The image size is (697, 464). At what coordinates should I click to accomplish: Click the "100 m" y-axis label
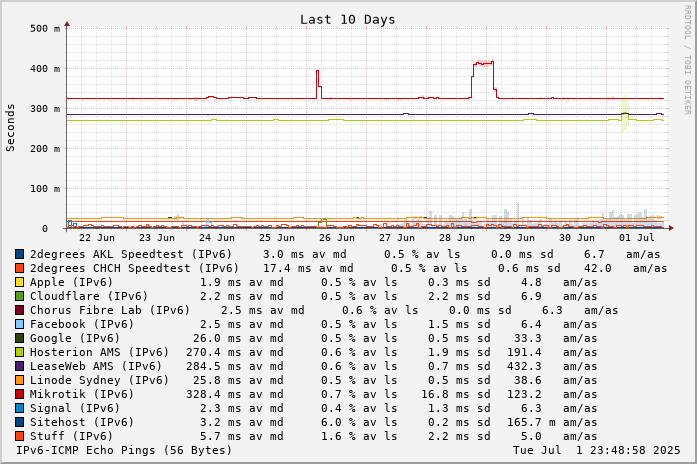(x=45, y=188)
